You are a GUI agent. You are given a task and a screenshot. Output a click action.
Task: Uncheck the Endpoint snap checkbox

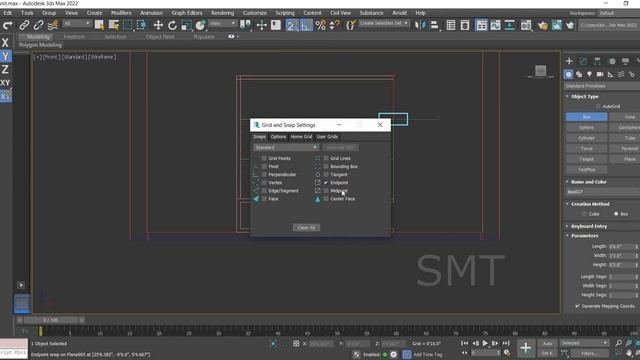pos(326,183)
